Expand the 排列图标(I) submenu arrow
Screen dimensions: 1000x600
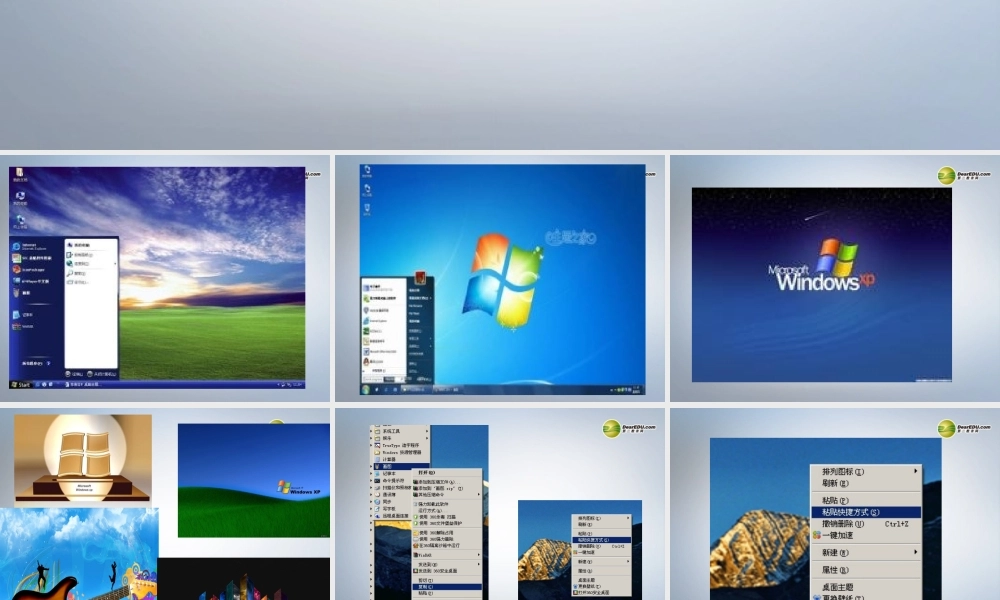[915, 471]
